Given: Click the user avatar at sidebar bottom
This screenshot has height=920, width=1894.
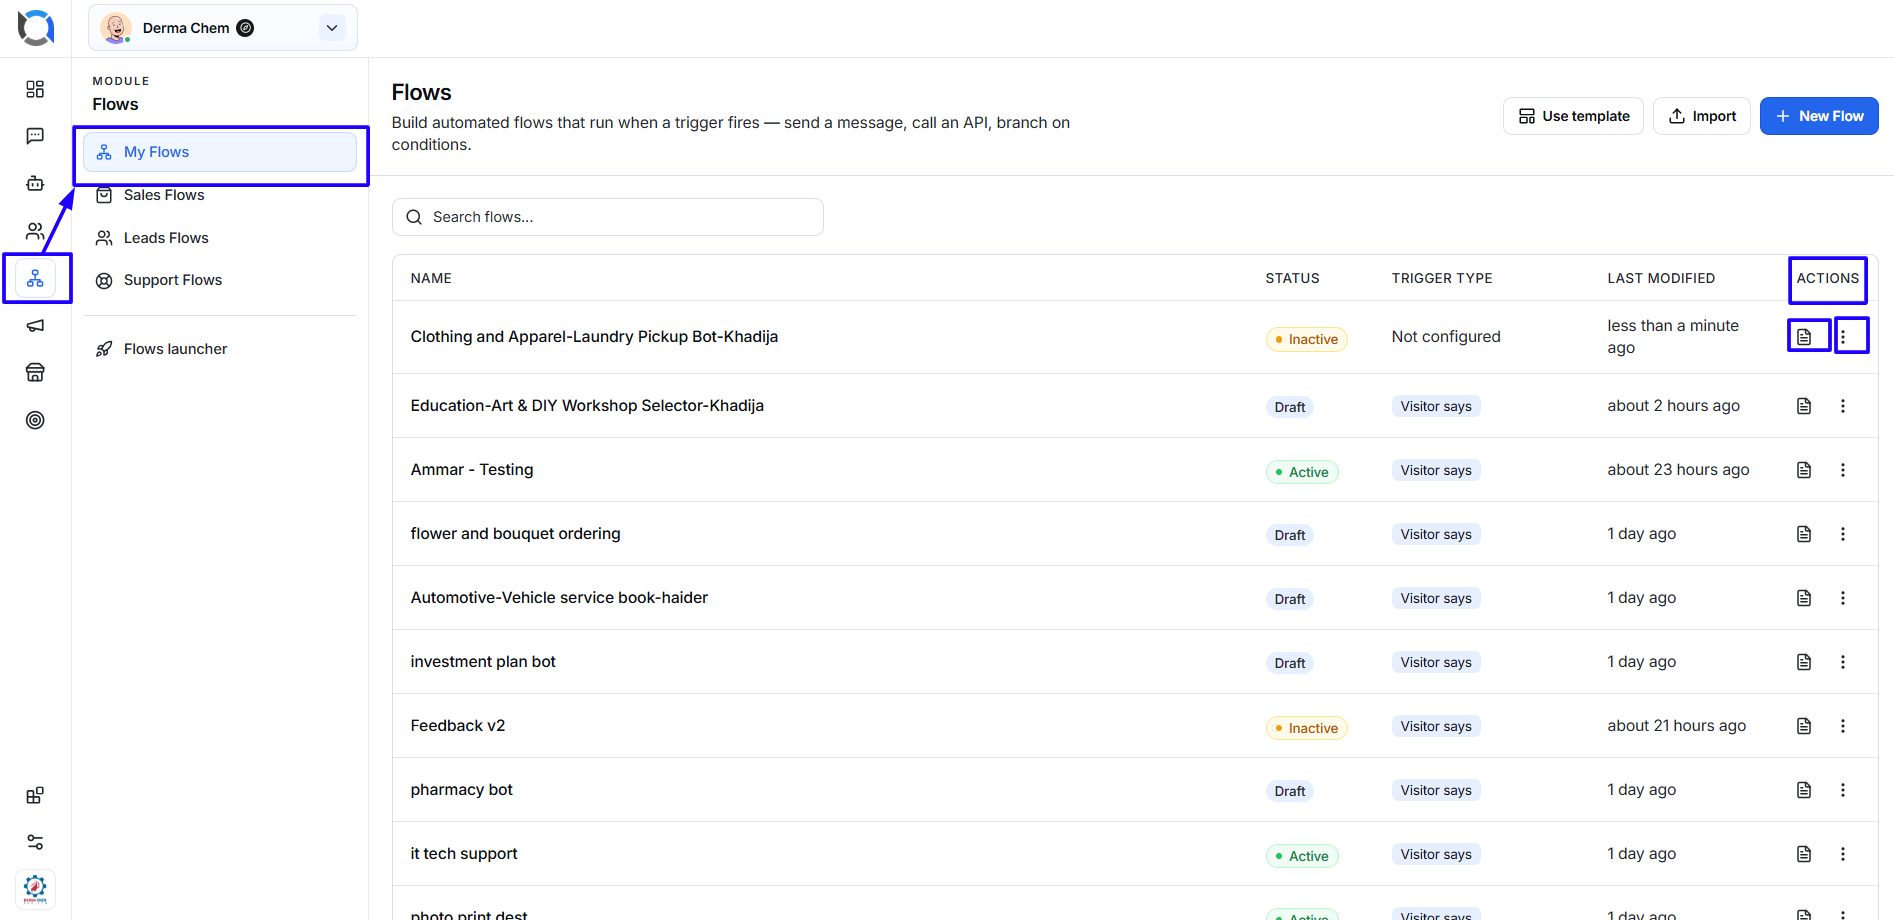Looking at the screenshot, I should pyautogui.click(x=35, y=888).
